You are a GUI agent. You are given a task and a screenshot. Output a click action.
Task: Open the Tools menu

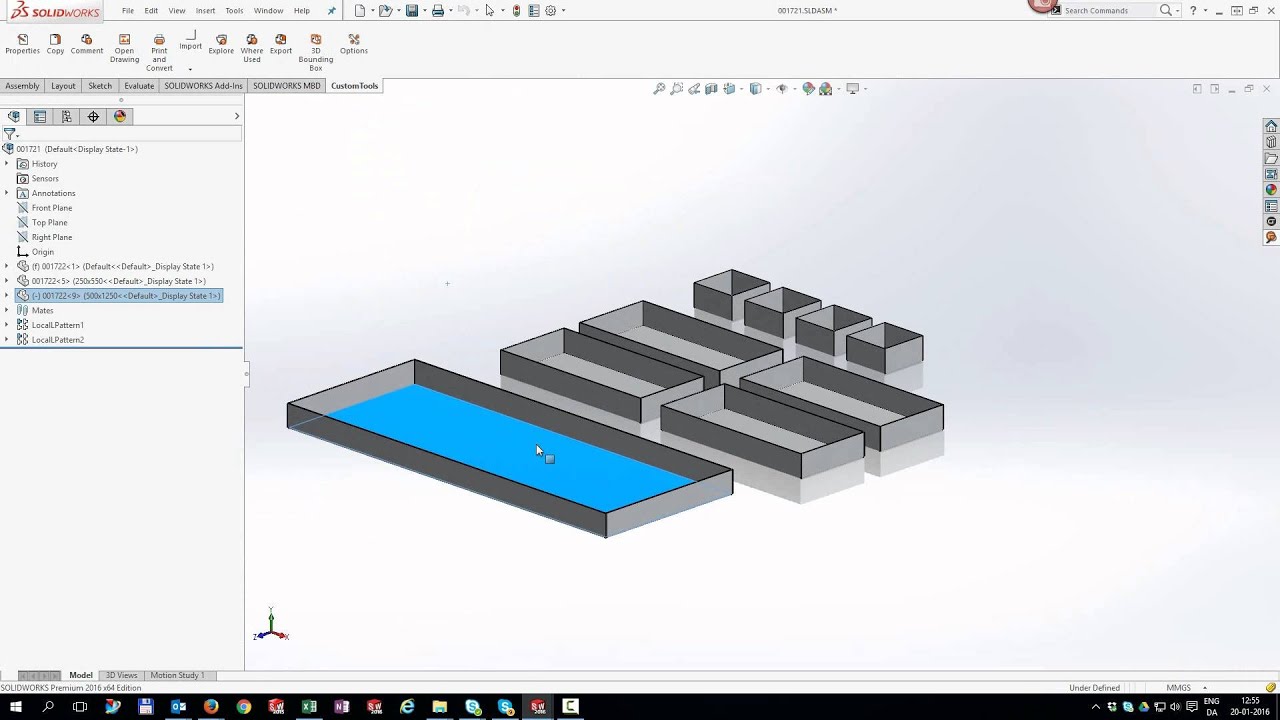coord(234,10)
